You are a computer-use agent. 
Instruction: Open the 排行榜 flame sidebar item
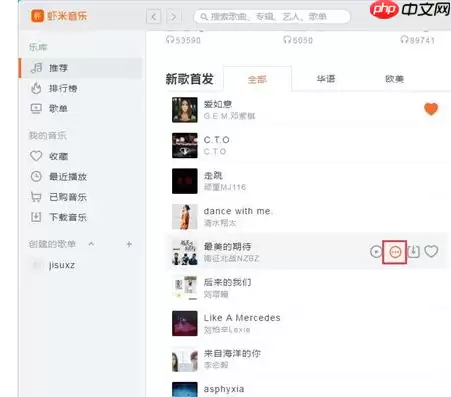pyautogui.click(x=81, y=88)
